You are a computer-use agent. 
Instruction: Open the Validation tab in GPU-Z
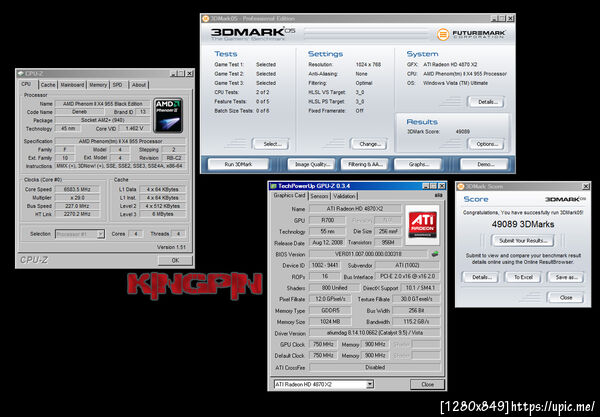click(344, 196)
